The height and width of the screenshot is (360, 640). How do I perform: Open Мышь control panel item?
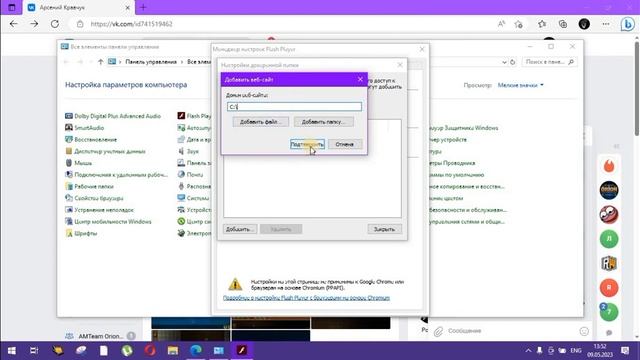[x=78, y=163]
